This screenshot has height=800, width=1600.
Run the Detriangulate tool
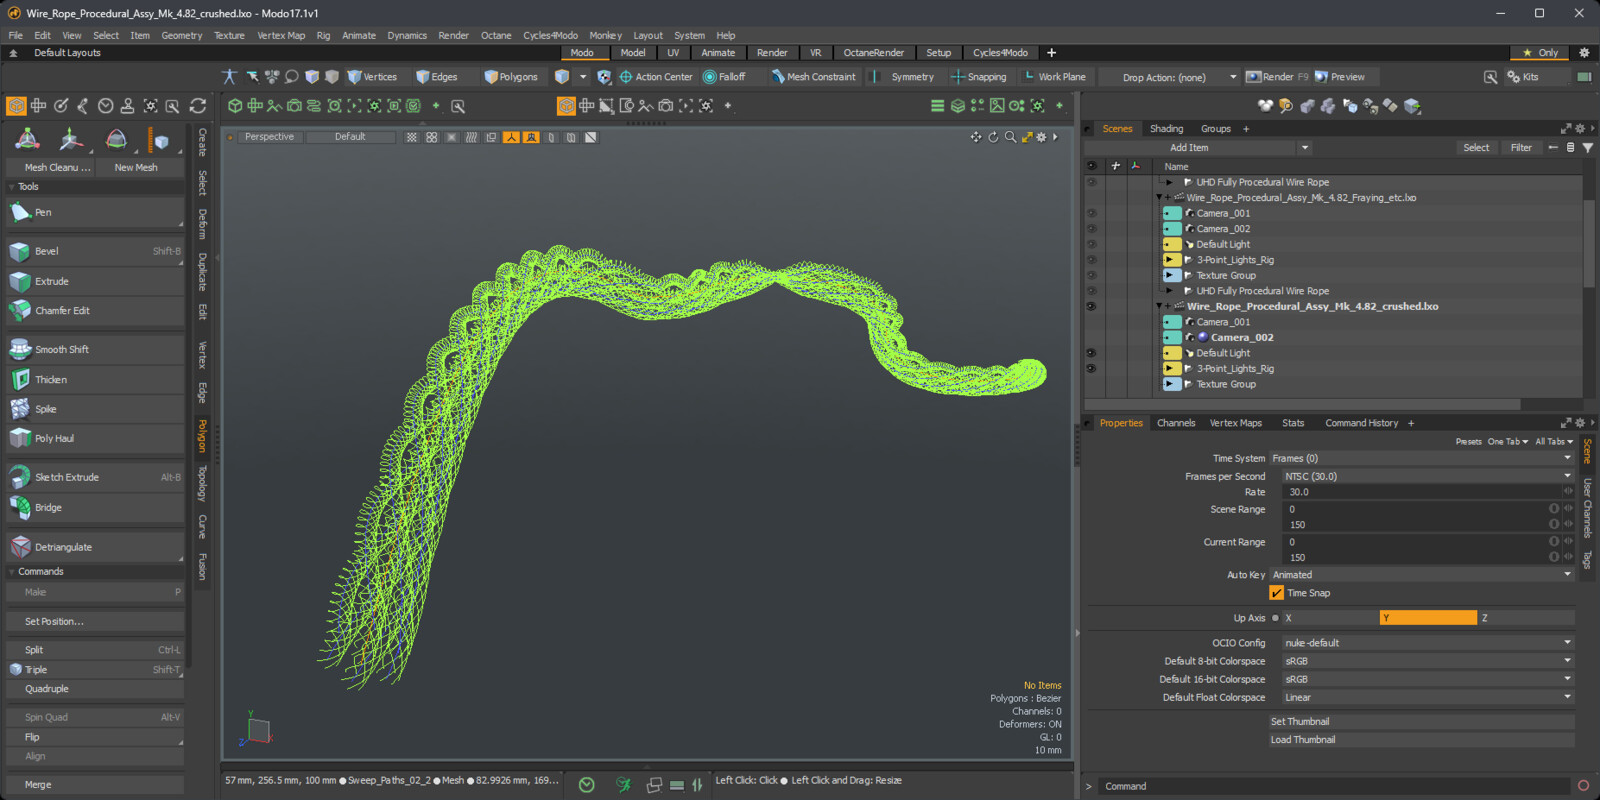pos(95,547)
